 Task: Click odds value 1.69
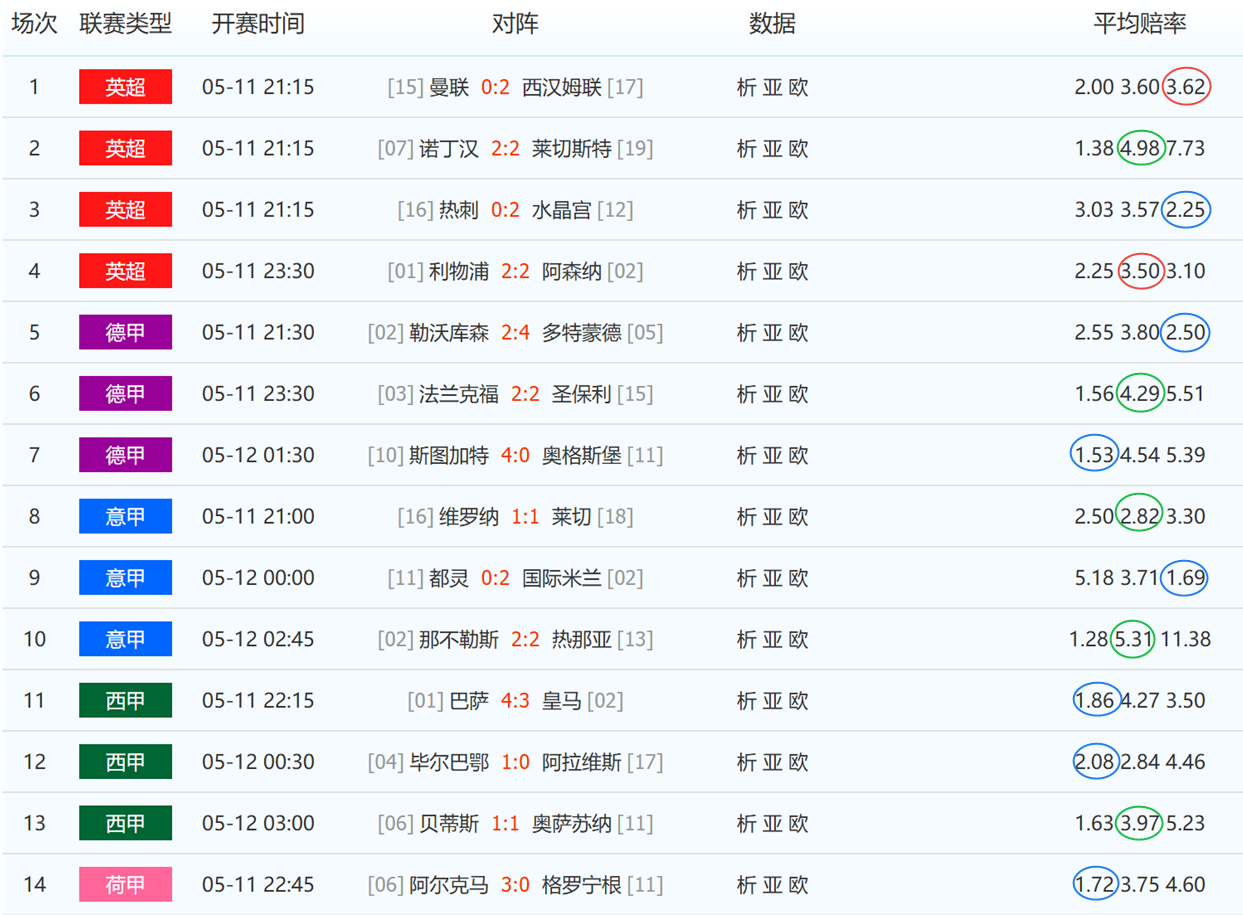tap(1186, 578)
